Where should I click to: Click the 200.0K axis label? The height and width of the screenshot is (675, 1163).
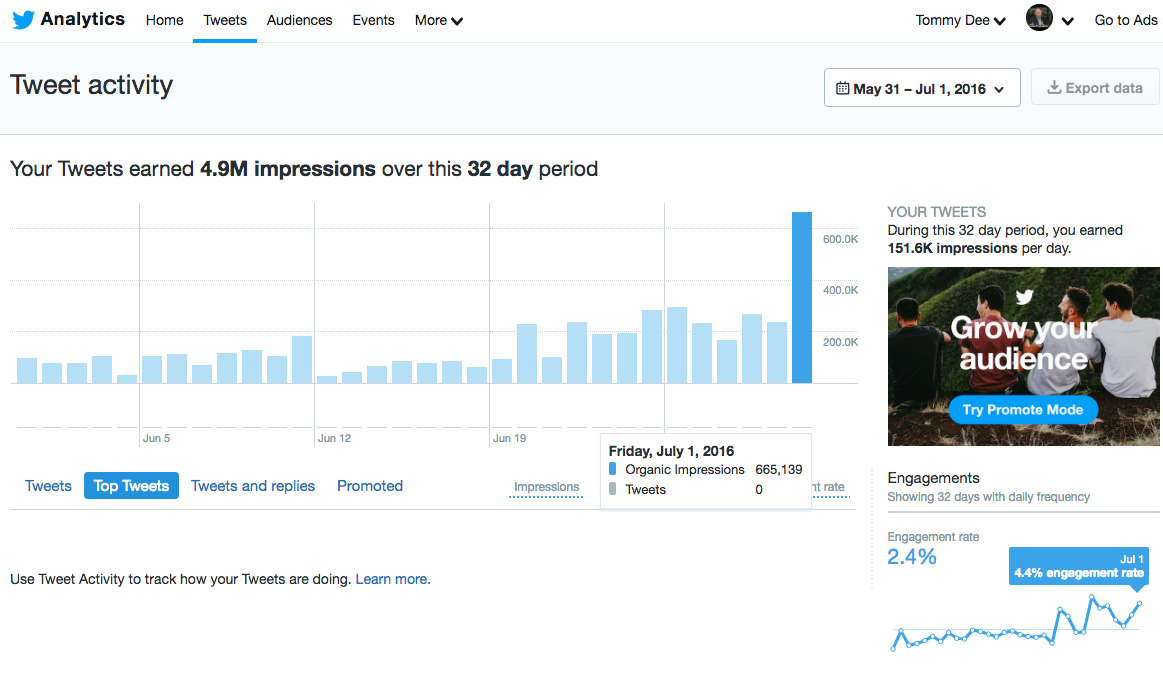pyautogui.click(x=840, y=342)
